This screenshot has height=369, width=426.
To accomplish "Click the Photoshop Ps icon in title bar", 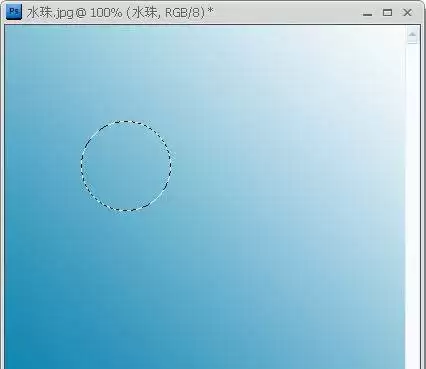I will pyautogui.click(x=14, y=12).
